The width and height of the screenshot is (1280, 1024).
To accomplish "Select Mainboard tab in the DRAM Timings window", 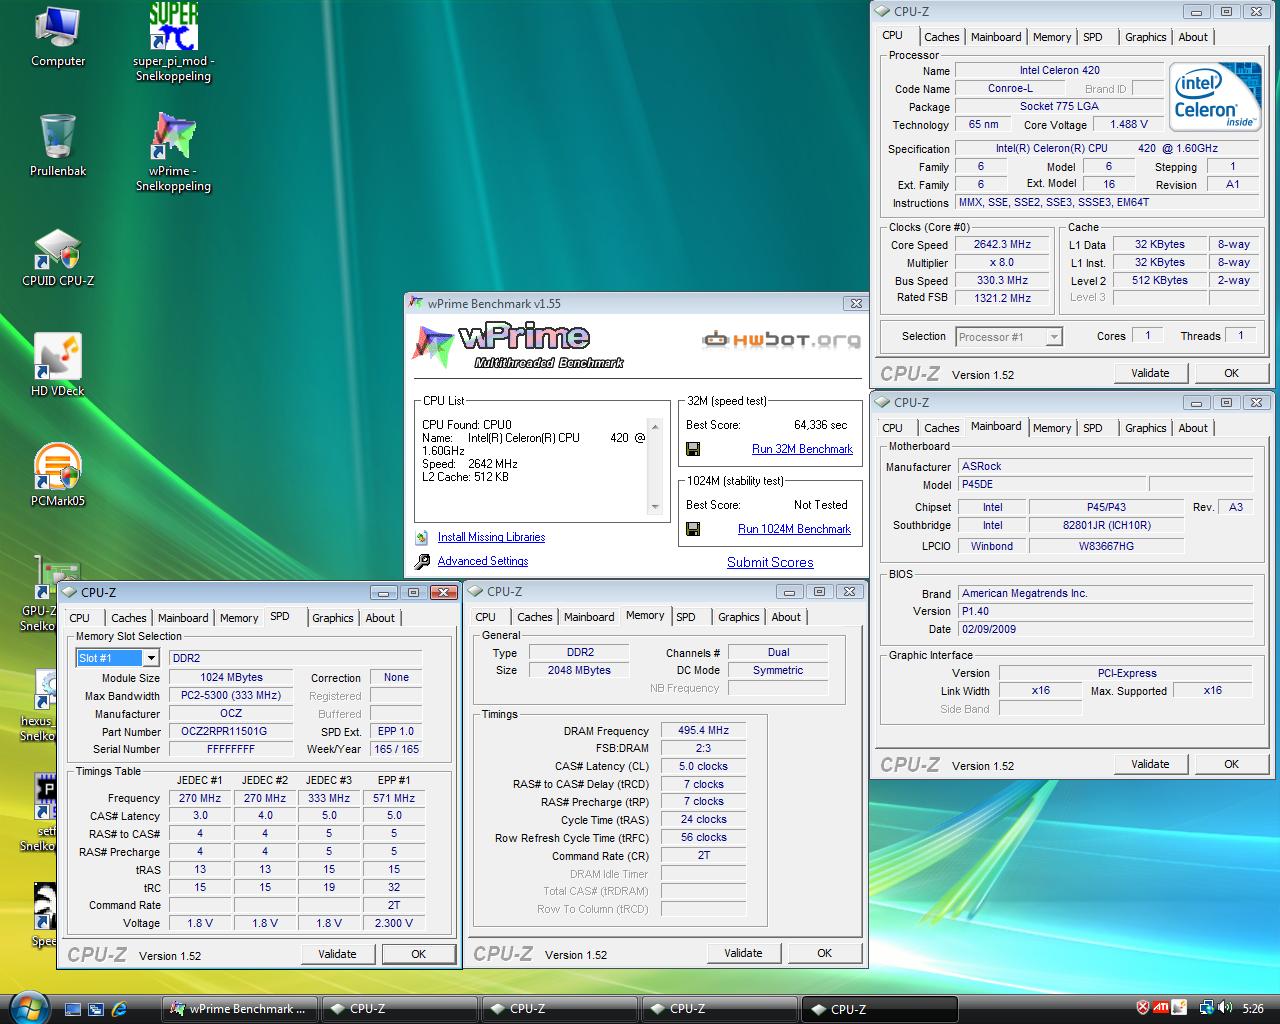I will point(589,617).
